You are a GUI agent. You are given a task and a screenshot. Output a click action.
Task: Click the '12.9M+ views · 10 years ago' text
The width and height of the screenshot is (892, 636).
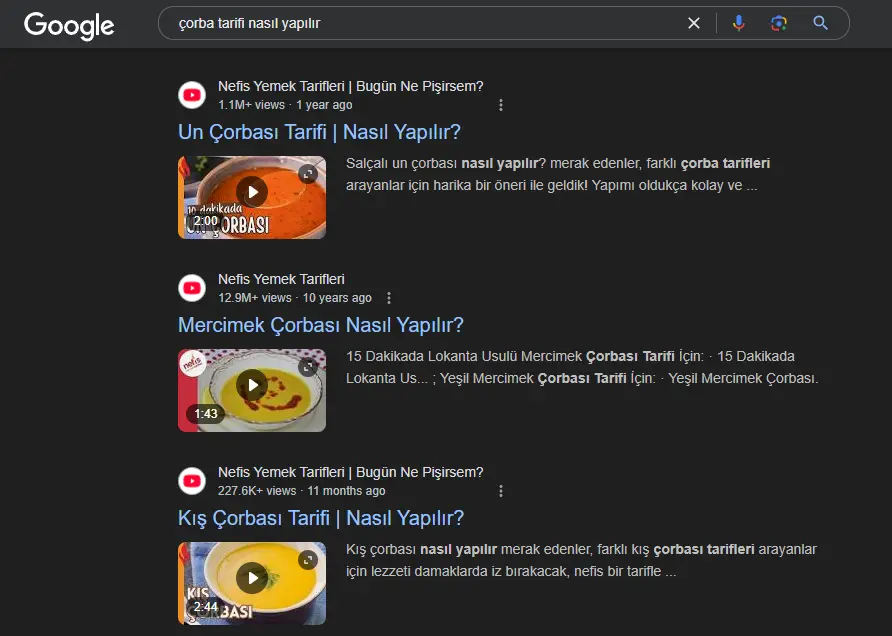[x=295, y=298]
